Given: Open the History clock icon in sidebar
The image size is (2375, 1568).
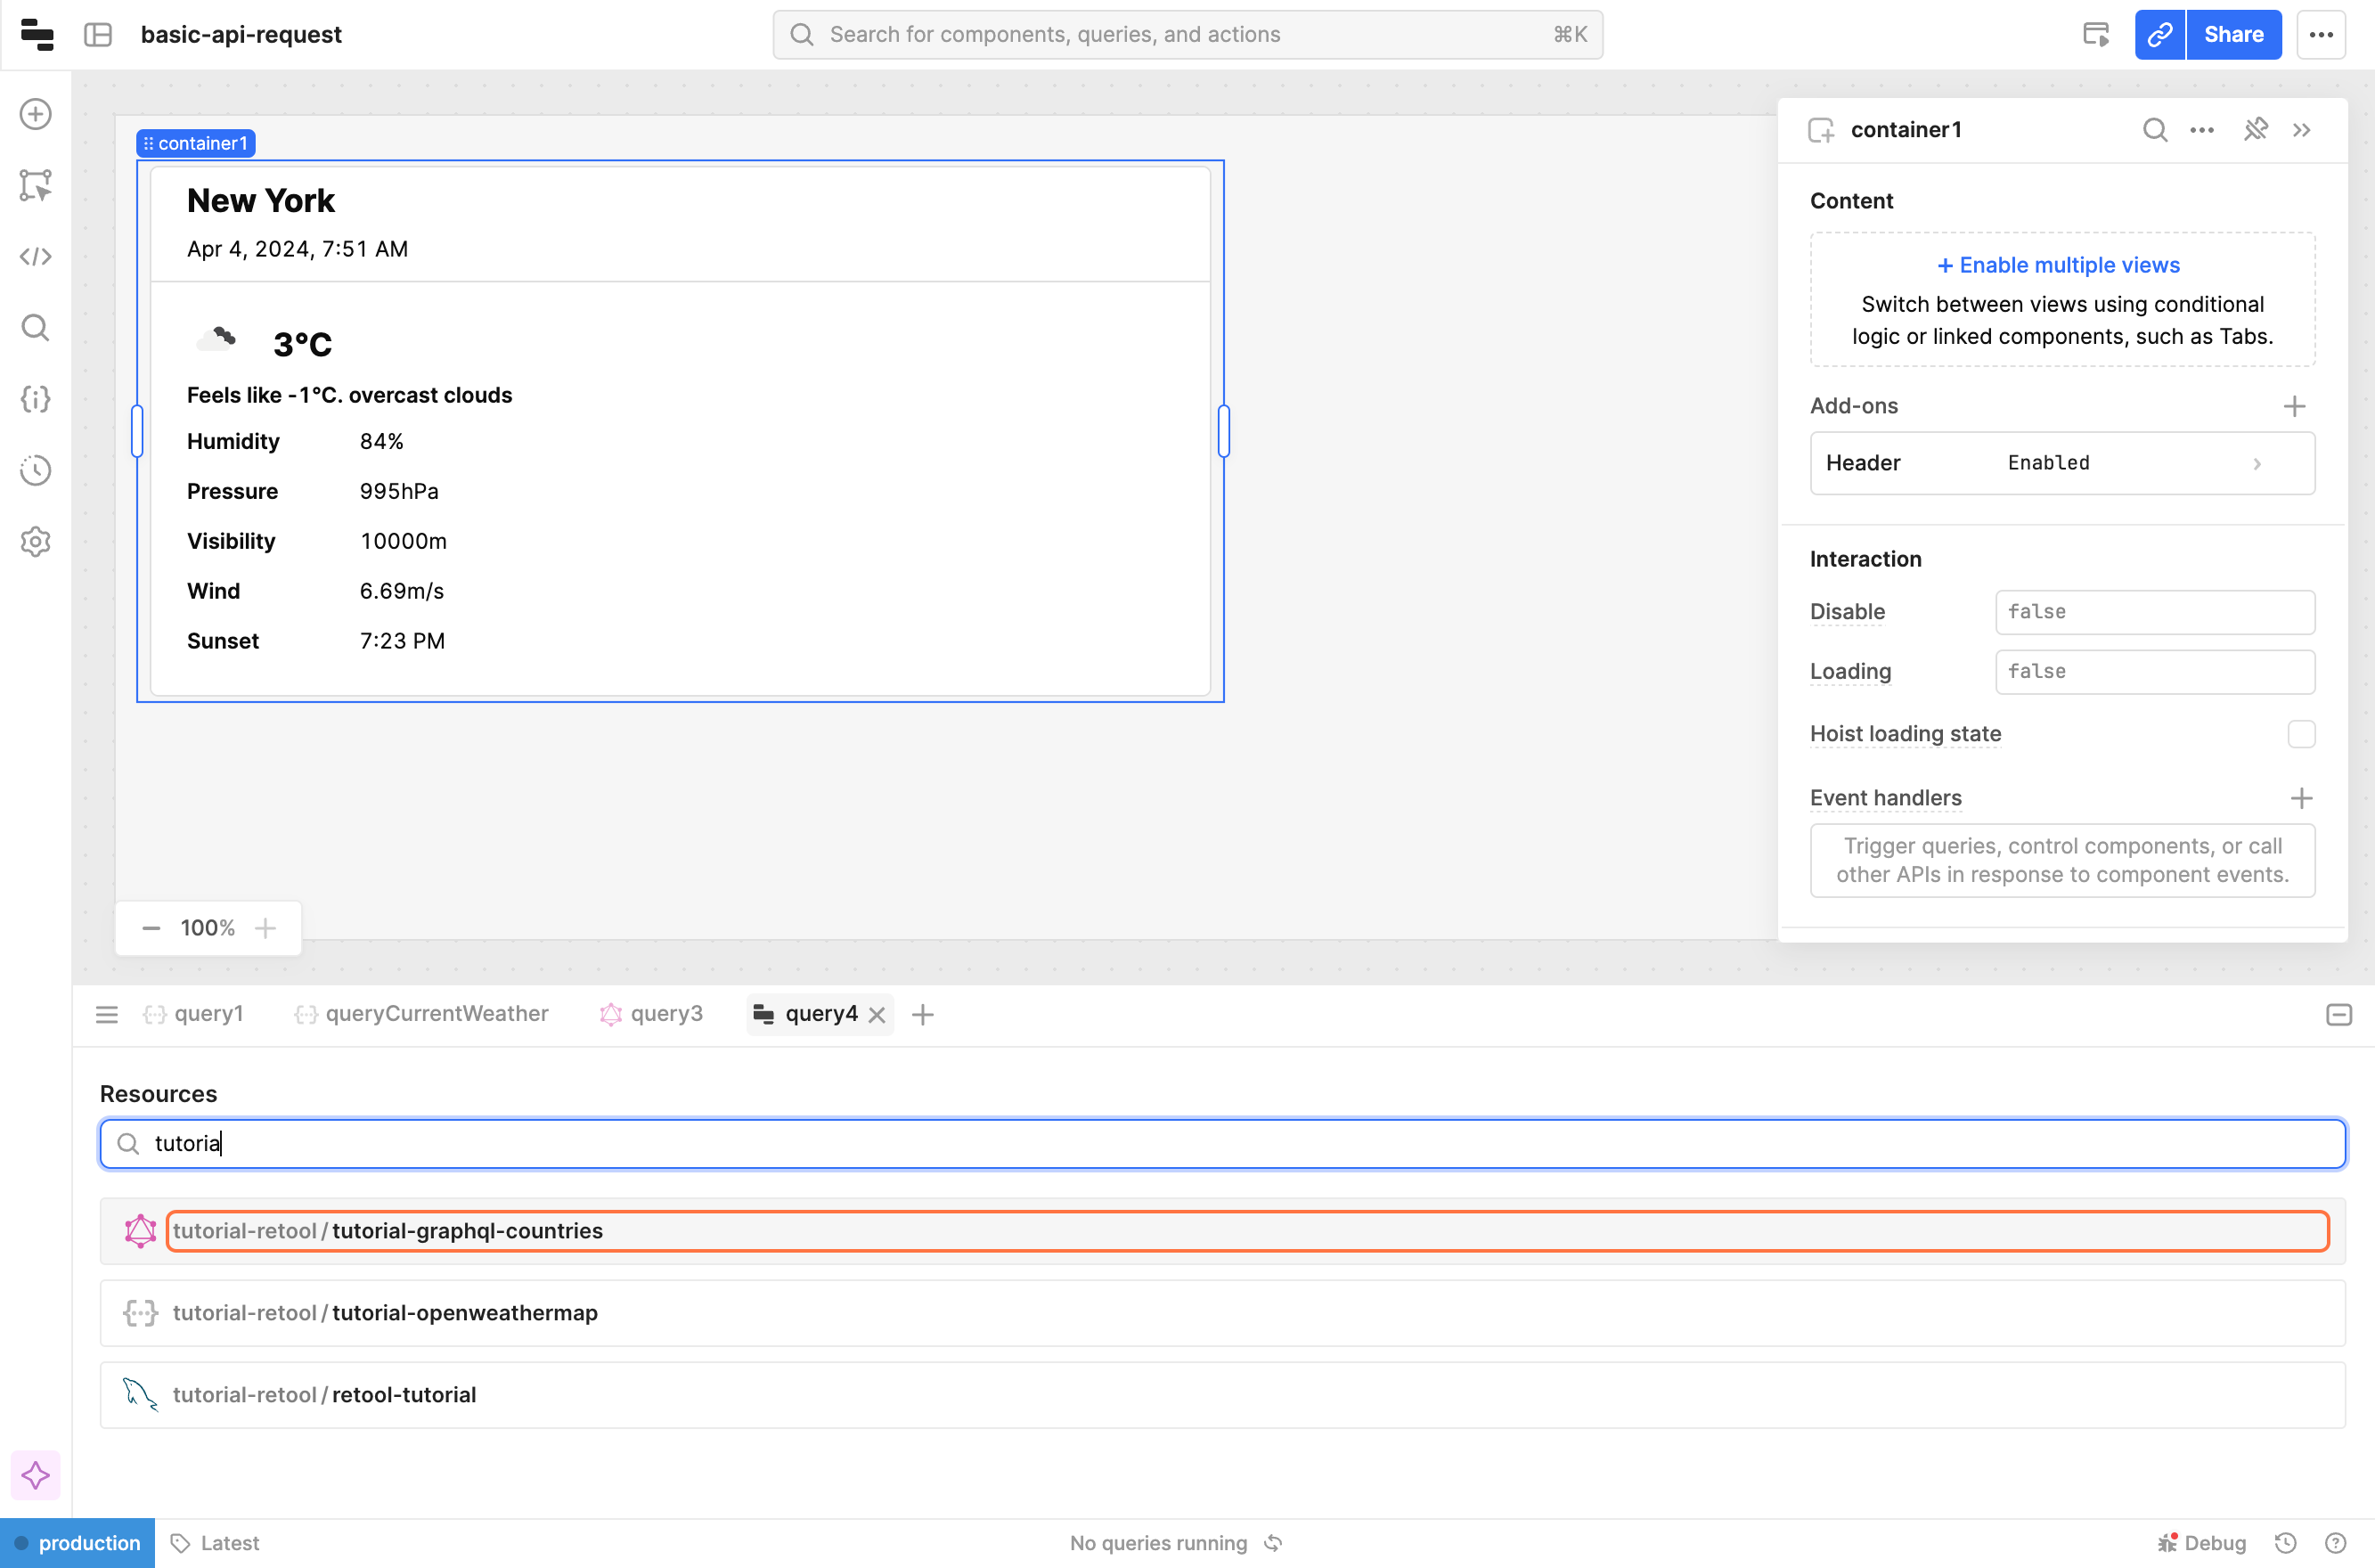Looking at the screenshot, I should pyautogui.click(x=36, y=470).
